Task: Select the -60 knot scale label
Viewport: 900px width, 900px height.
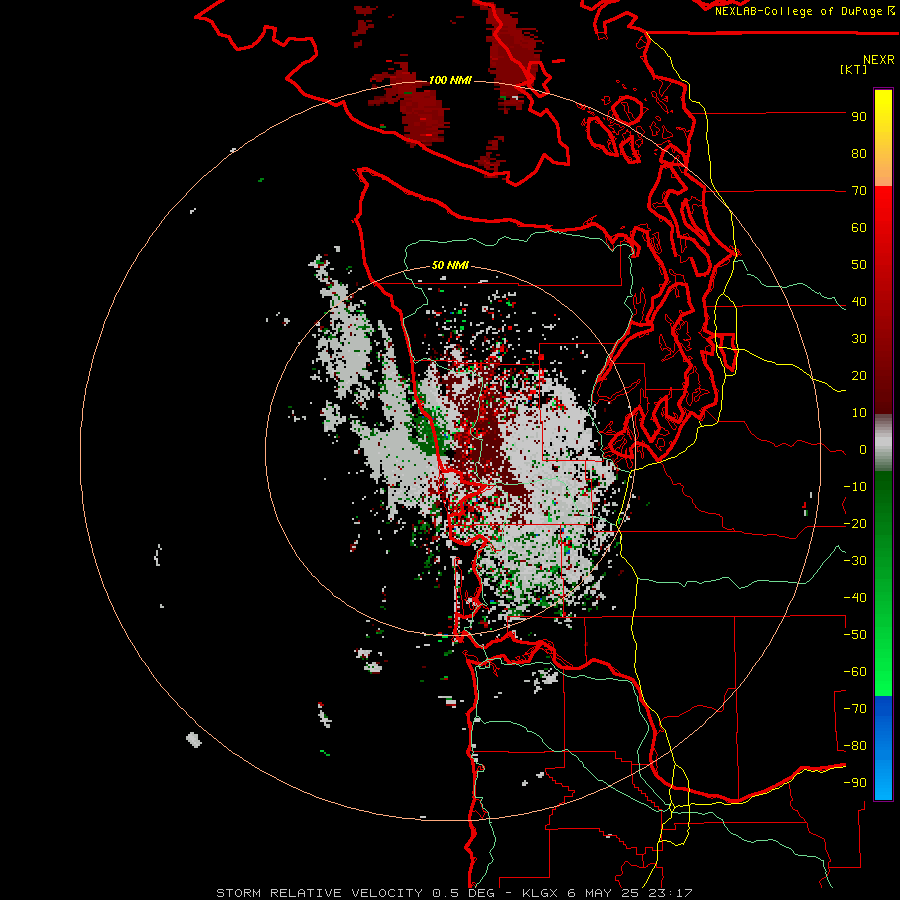Action: 855,672
